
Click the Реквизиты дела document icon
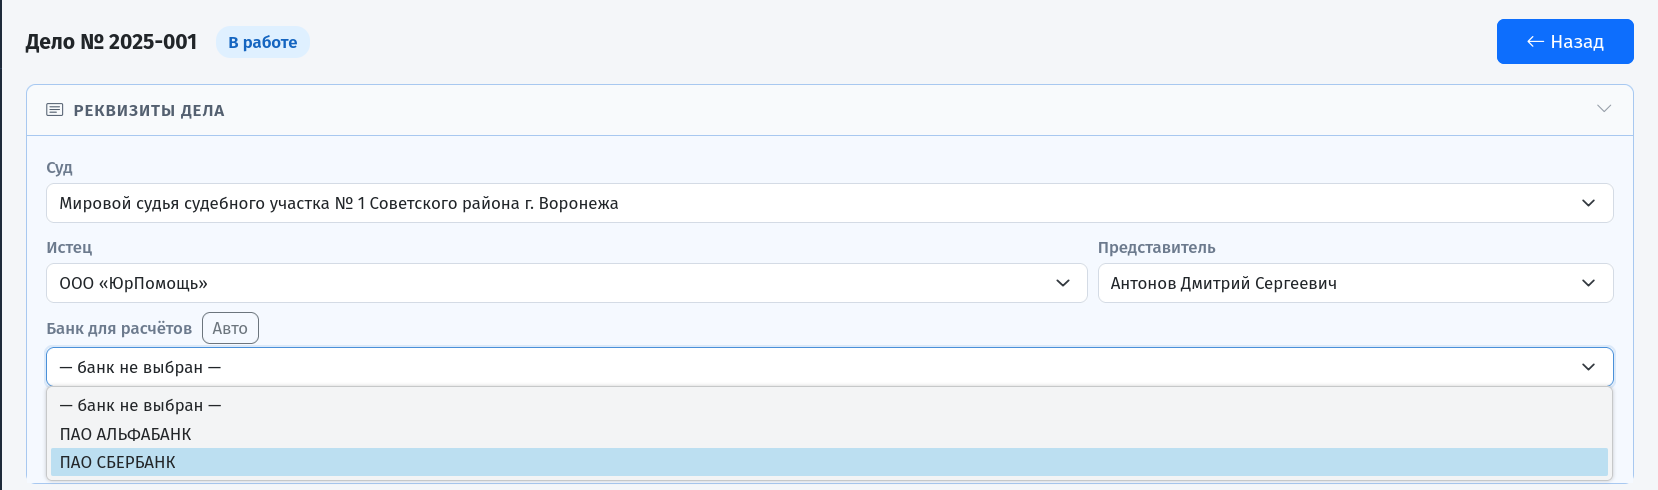click(x=55, y=110)
